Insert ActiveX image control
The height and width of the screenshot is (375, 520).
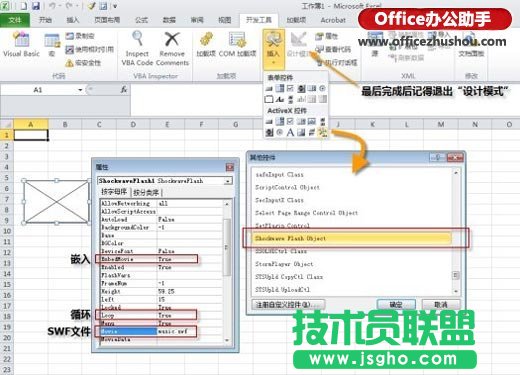[x=301, y=132]
